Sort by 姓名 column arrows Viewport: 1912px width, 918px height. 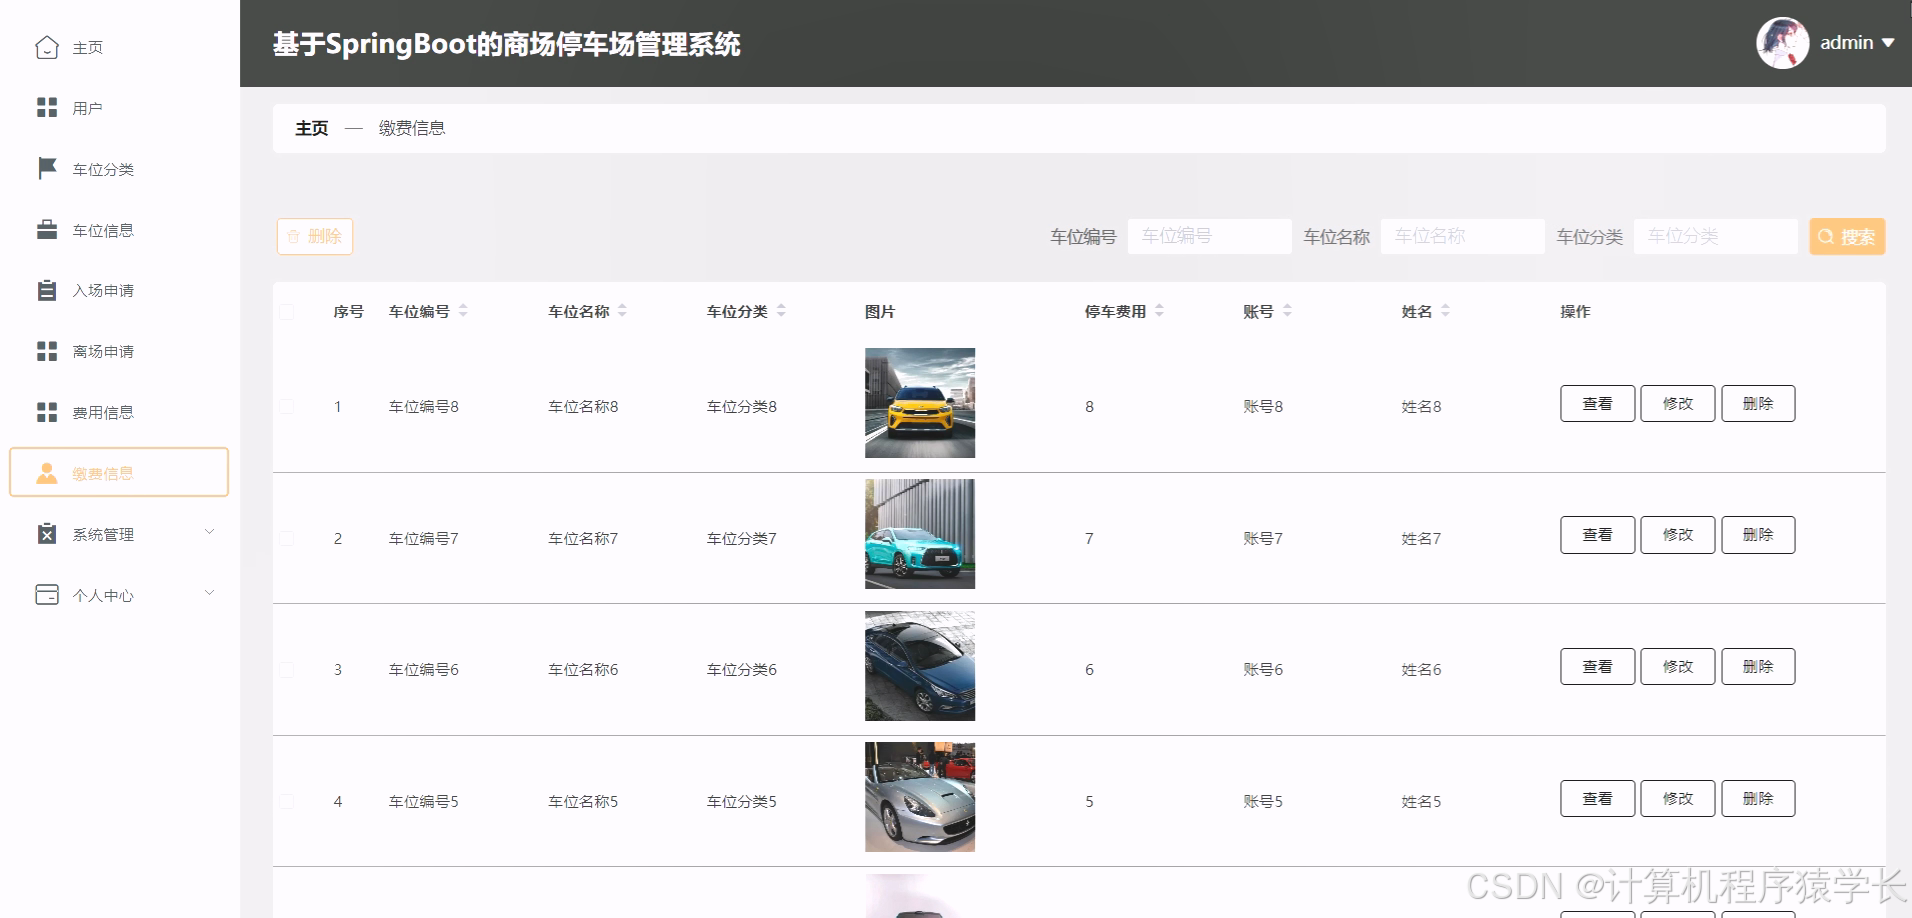pos(1445,311)
